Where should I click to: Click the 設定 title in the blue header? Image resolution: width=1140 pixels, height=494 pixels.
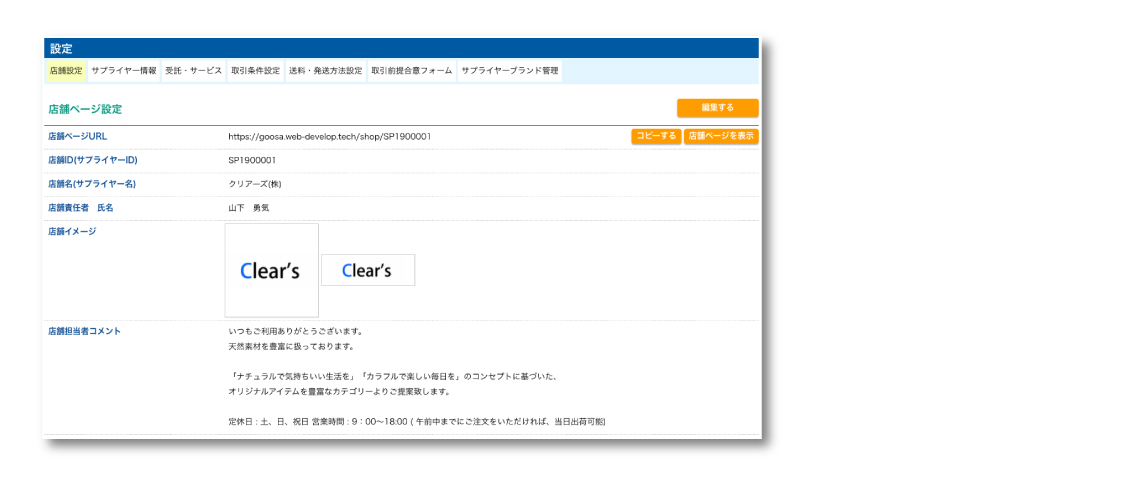click(61, 48)
